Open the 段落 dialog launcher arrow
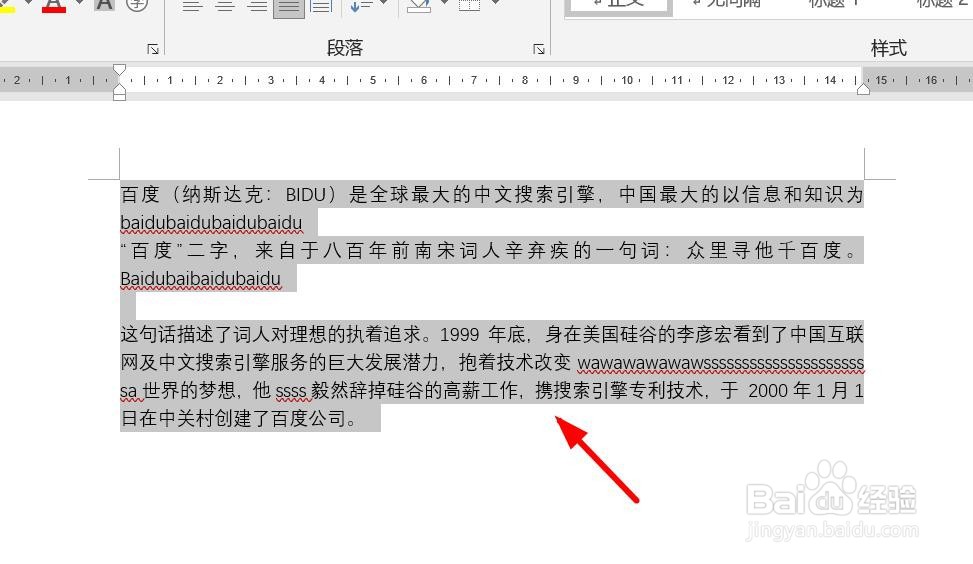Image resolution: width=973 pixels, height=564 pixels. pyautogui.click(x=539, y=49)
